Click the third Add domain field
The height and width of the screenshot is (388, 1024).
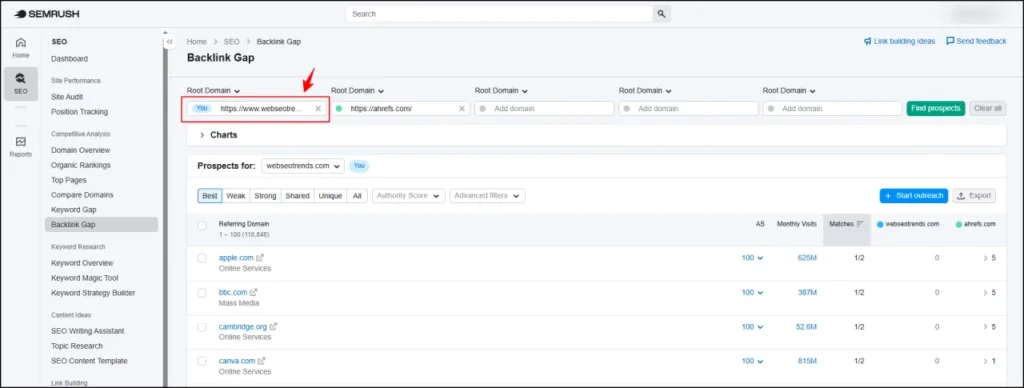tap(832, 108)
